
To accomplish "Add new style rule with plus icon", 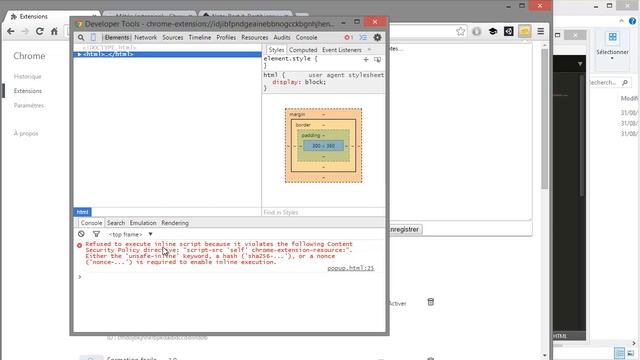I will click(366, 60).
